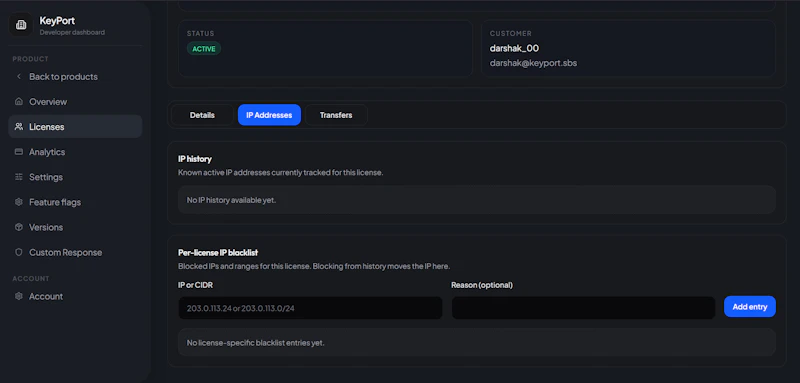Click the STATUS label

[201, 33]
